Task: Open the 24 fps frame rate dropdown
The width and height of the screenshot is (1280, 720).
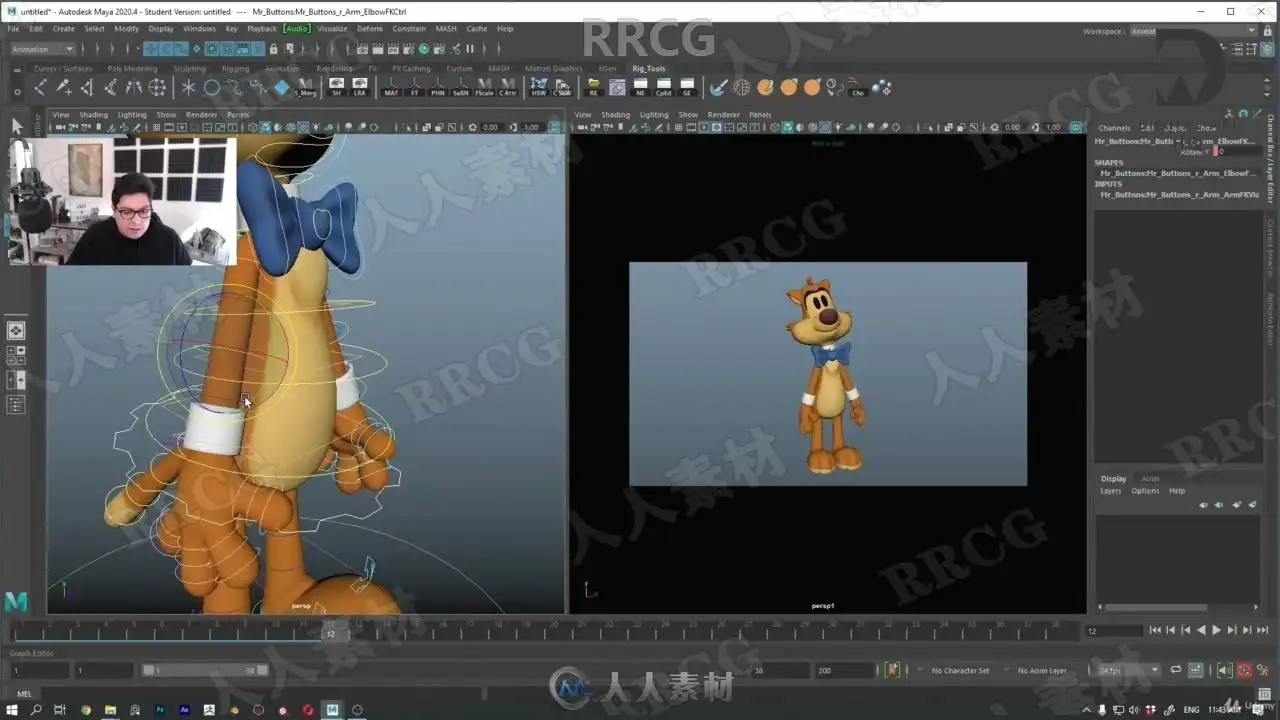Action: (1128, 670)
